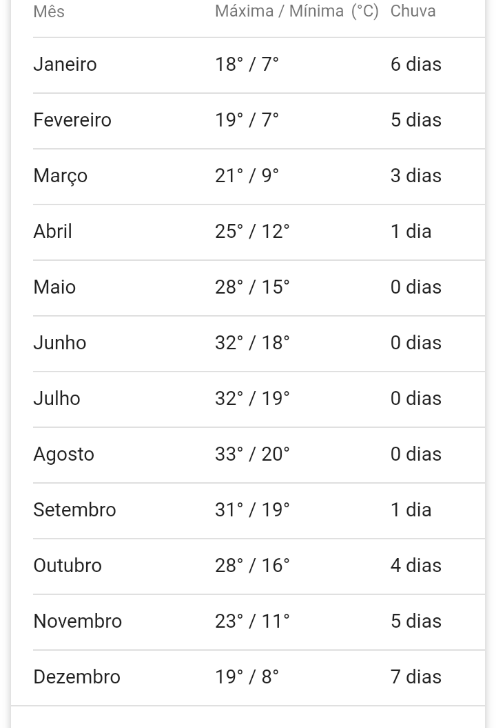This screenshot has height=728, width=496.
Task: Select the Fevereiro month label
Action: point(72,120)
